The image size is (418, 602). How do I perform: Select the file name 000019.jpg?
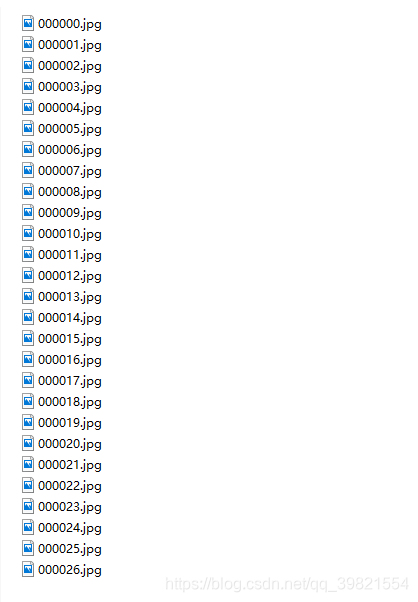(70, 423)
